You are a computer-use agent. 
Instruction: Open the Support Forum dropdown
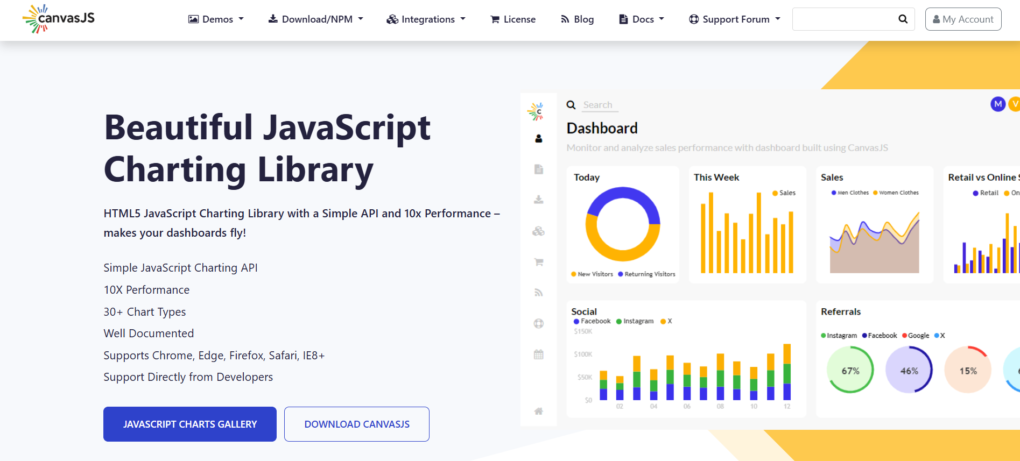tap(734, 20)
